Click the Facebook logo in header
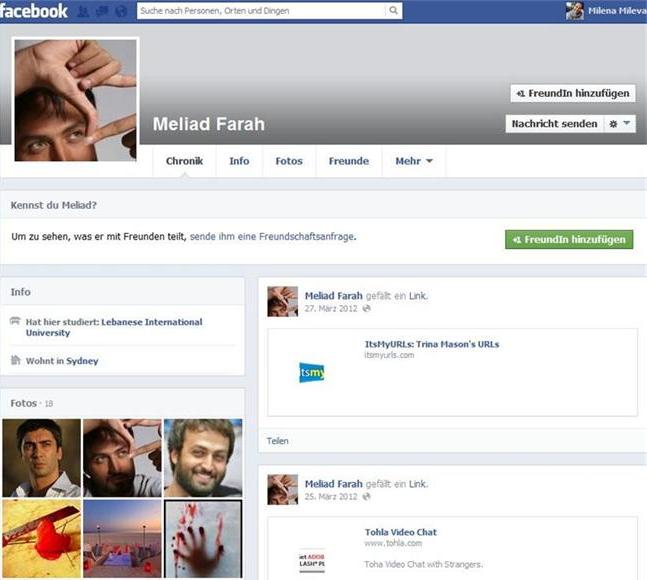This screenshot has height=580, width=647. pos(34,11)
